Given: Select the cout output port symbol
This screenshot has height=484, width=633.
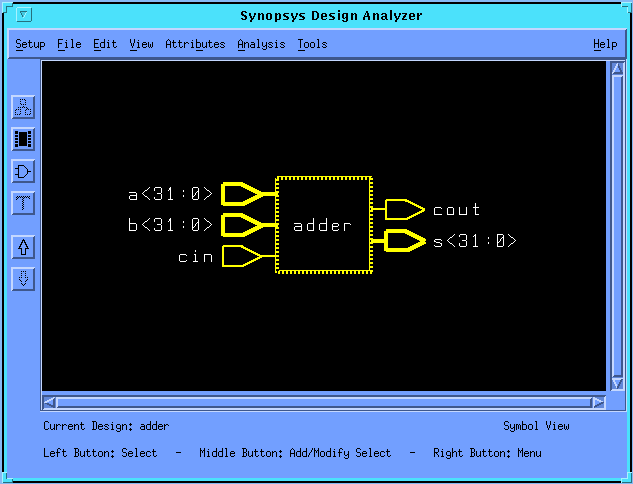Looking at the screenshot, I should pos(405,210).
